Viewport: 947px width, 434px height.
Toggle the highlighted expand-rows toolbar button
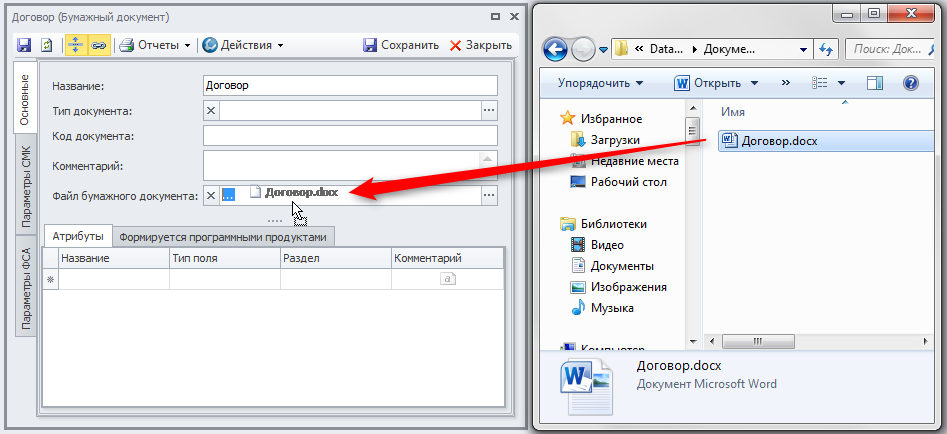(x=76, y=45)
